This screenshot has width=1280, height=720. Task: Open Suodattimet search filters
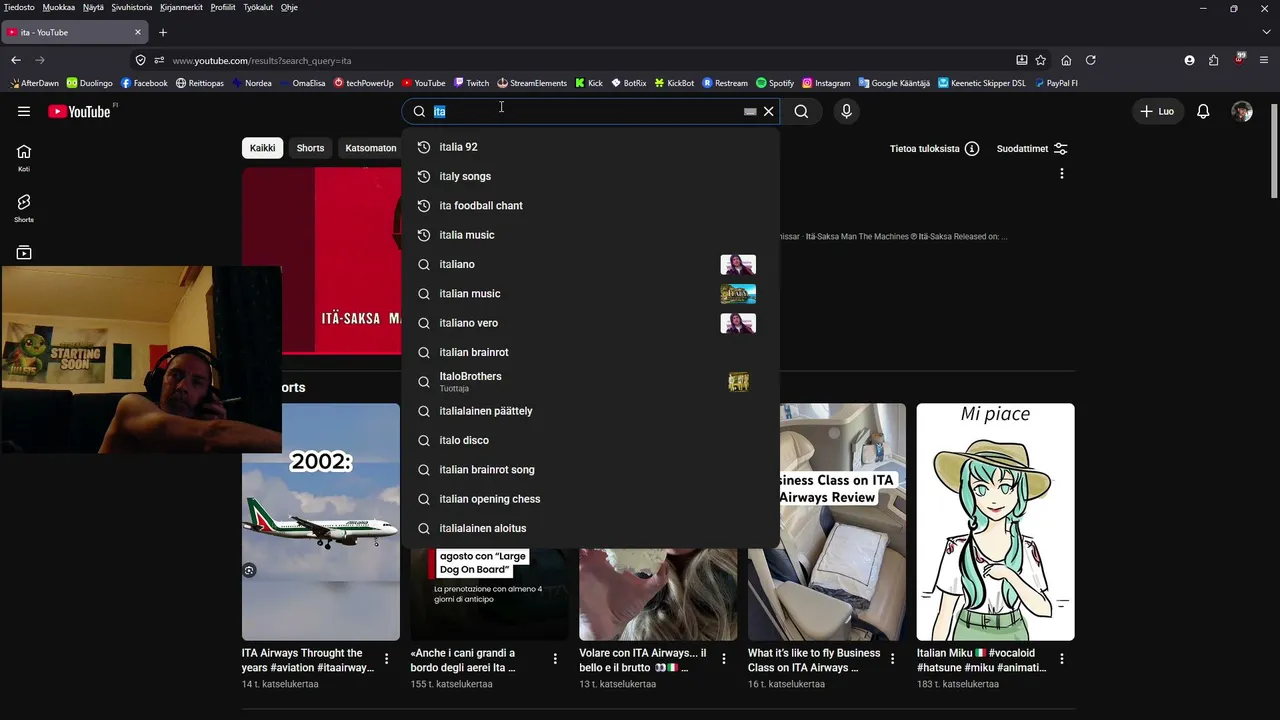pyautogui.click(x=1032, y=148)
